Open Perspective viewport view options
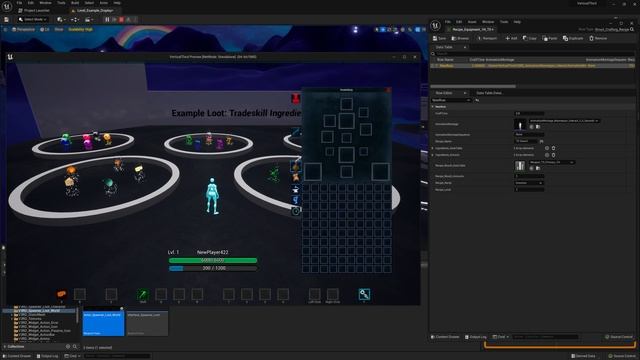Viewport: 640px width, 360px height. tap(24, 29)
